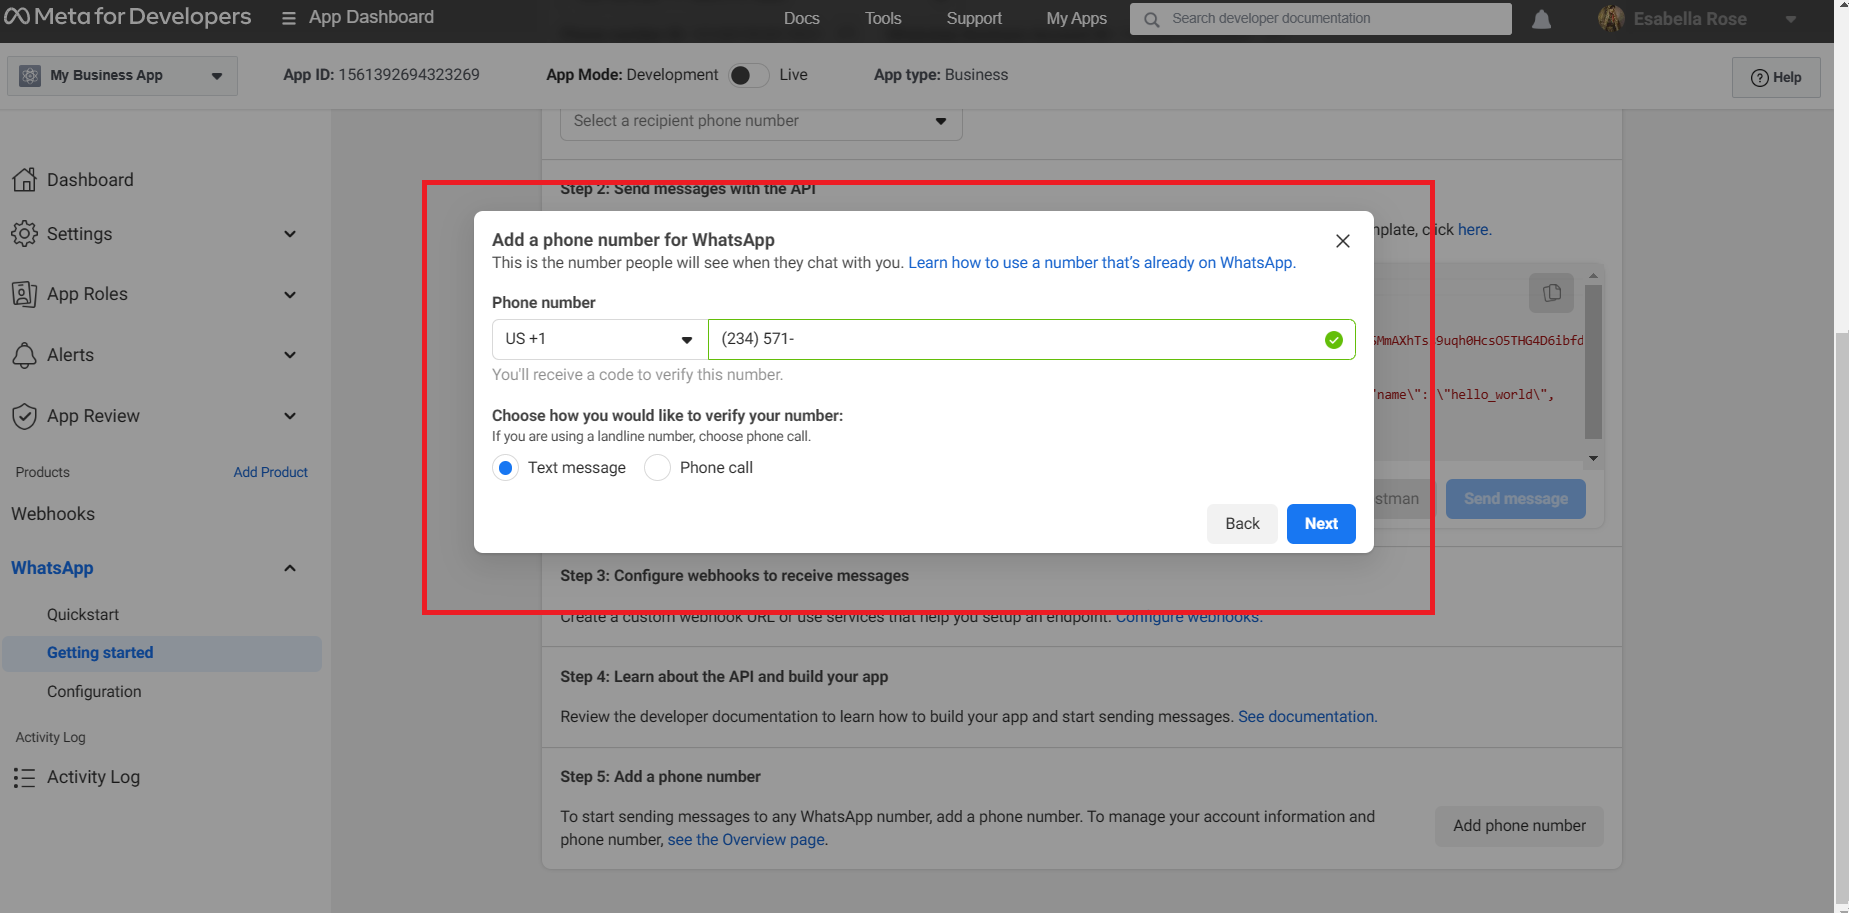The height and width of the screenshot is (913, 1849).
Task: Open the recipient phone number dropdown
Action: [x=761, y=121]
